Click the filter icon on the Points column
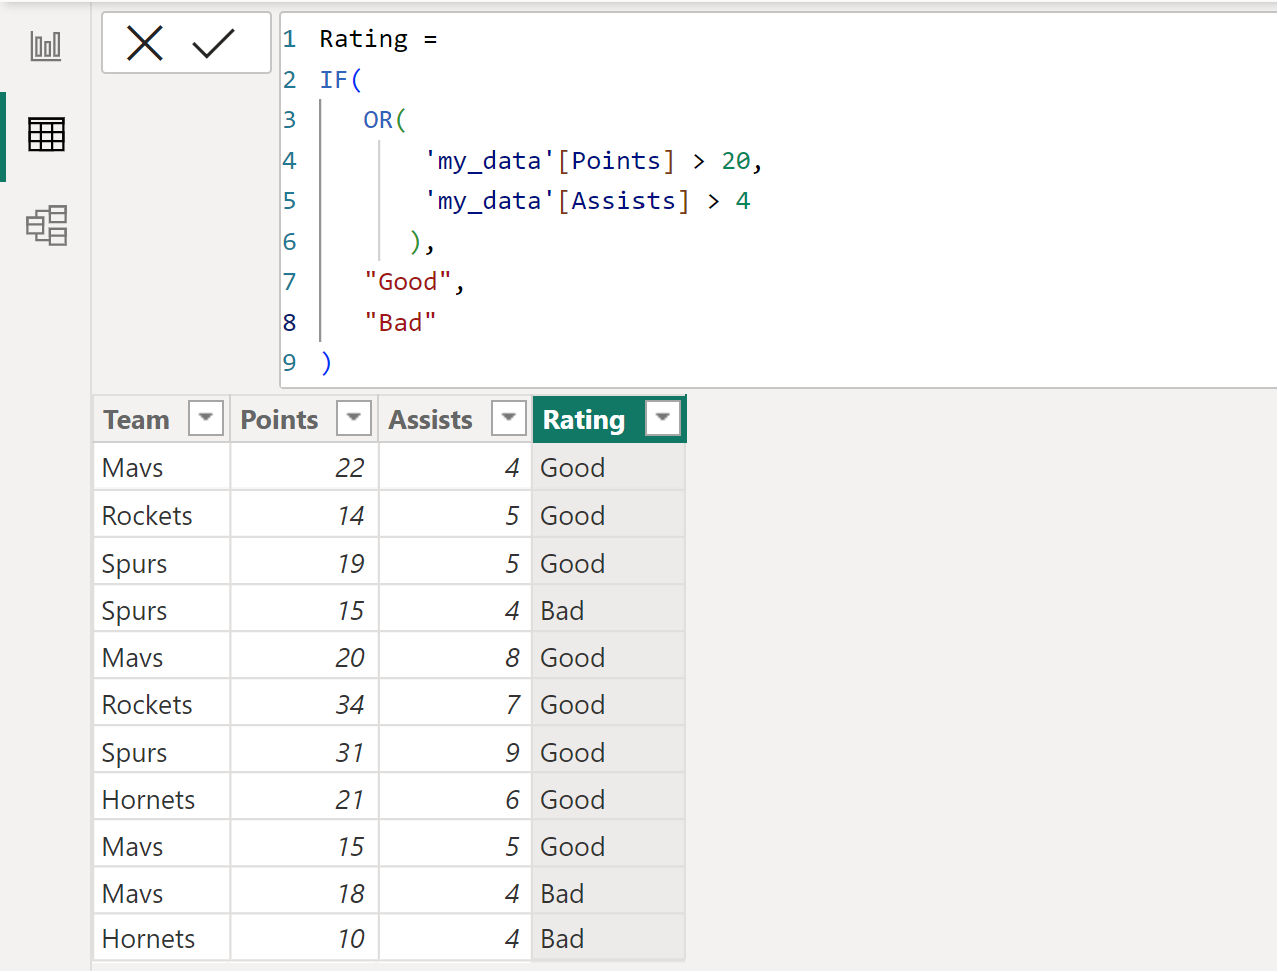This screenshot has width=1278, height=972. point(353,418)
